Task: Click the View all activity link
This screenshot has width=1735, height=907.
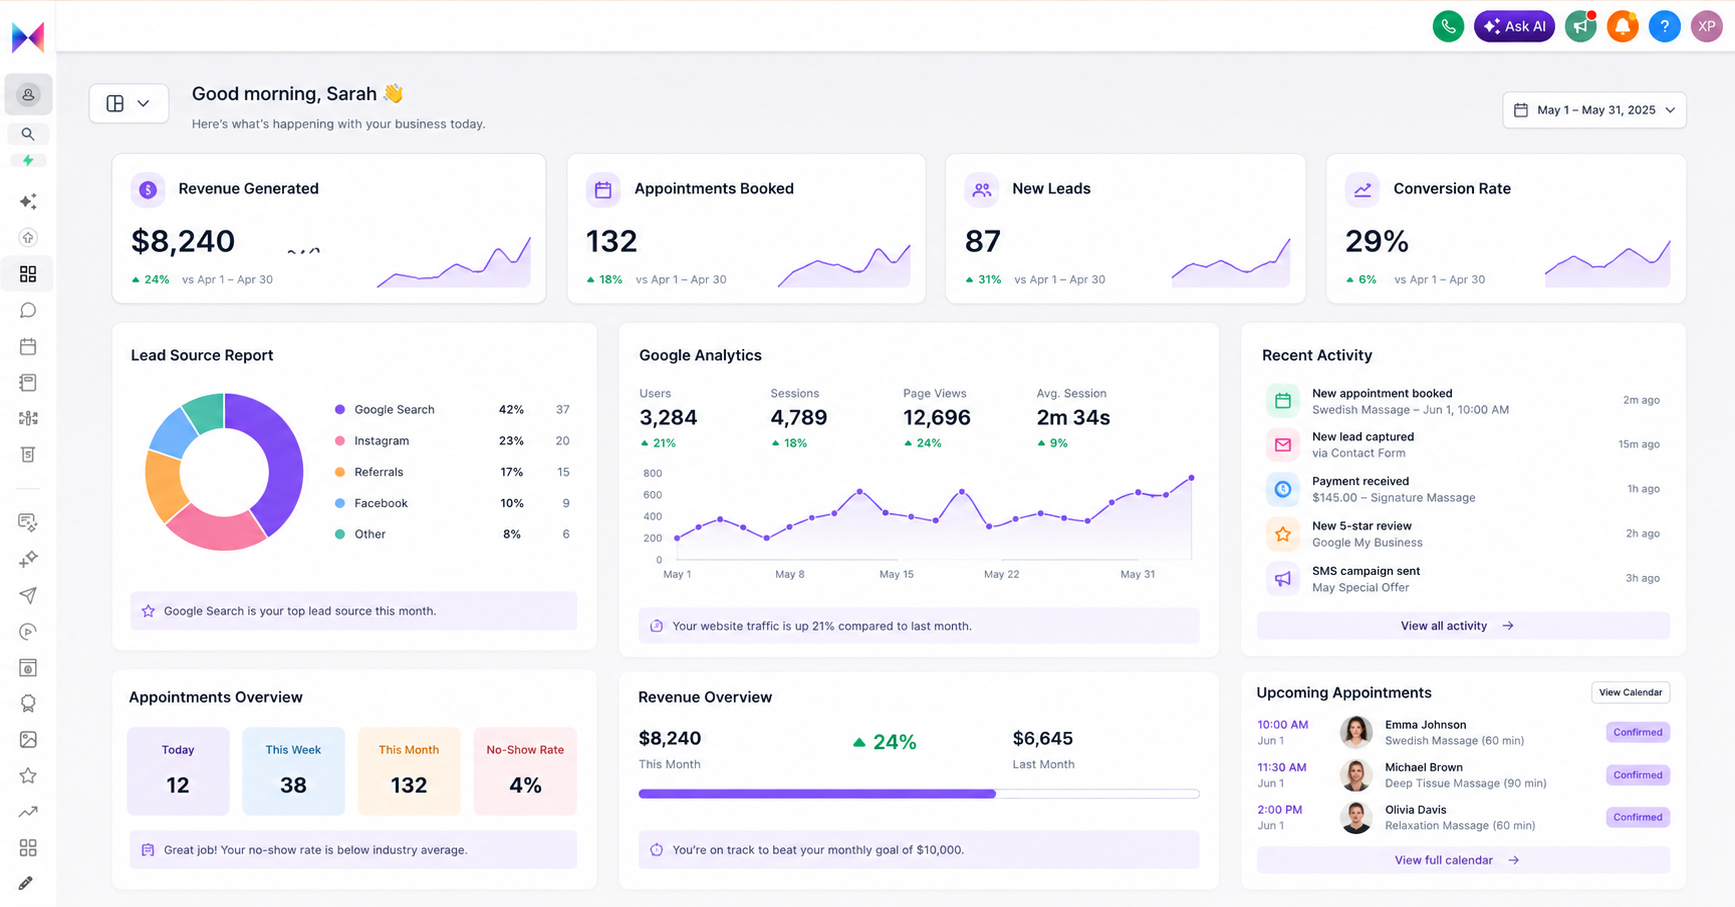Action: 1463,626
